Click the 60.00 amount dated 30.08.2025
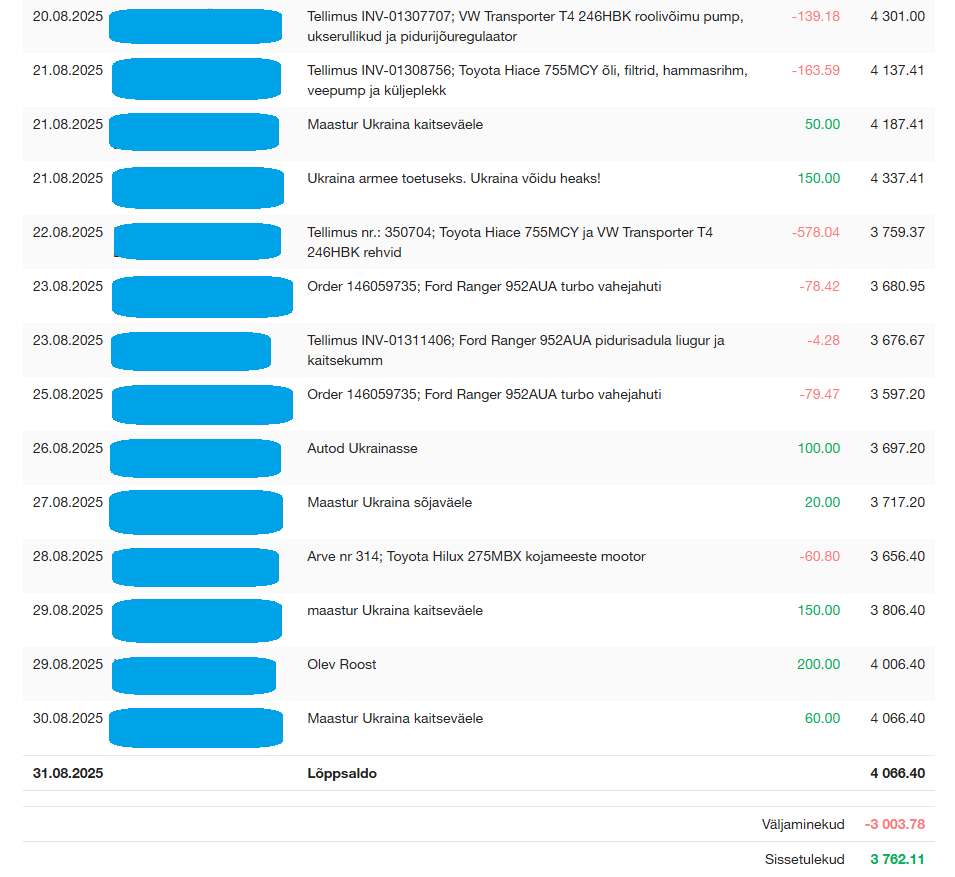 point(822,719)
